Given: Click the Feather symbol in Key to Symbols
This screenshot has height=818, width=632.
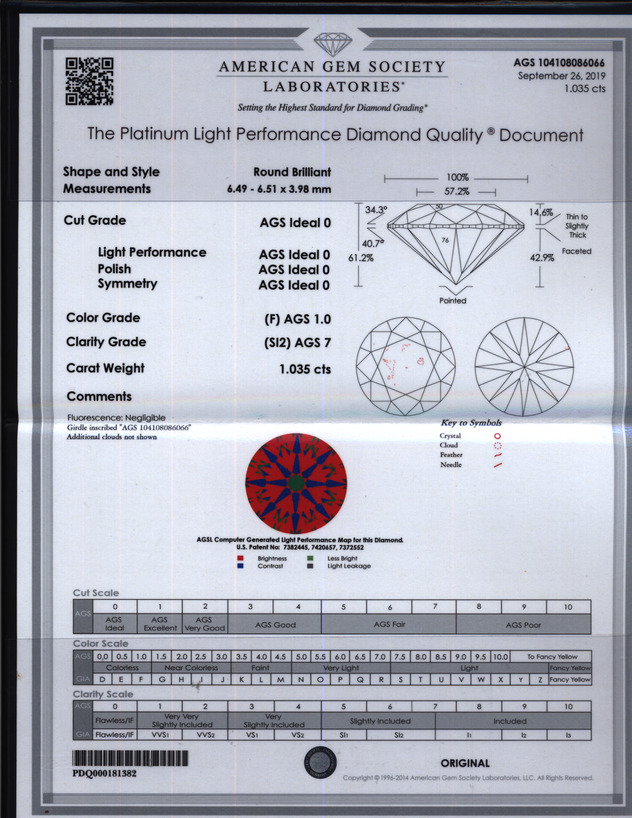Looking at the screenshot, I should (497, 456).
